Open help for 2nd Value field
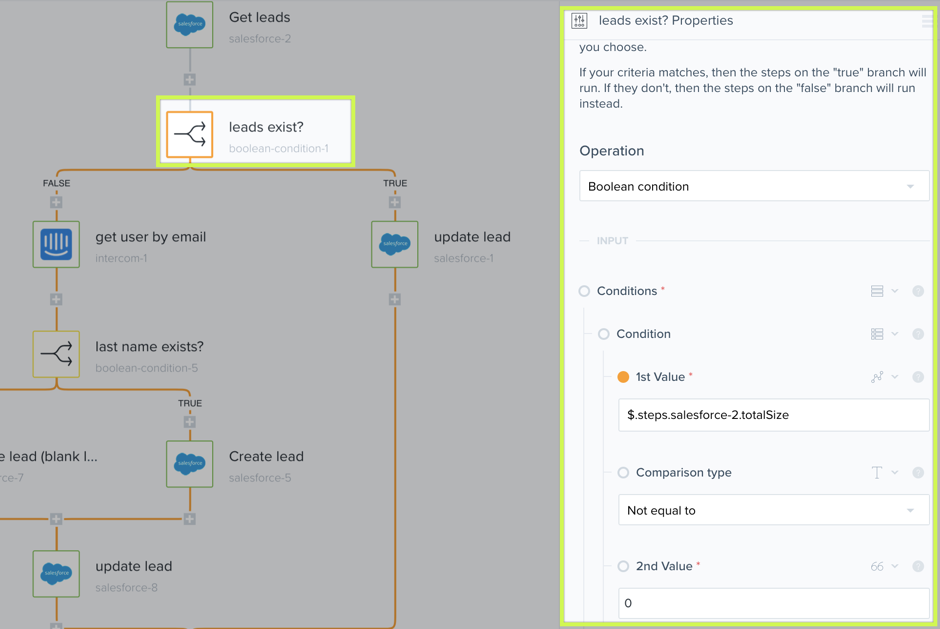 coord(918,566)
